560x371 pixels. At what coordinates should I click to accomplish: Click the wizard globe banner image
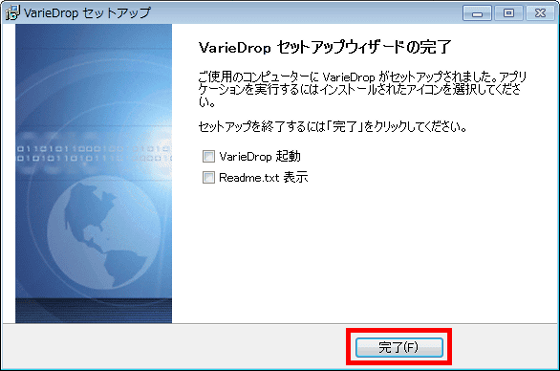(x=94, y=174)
